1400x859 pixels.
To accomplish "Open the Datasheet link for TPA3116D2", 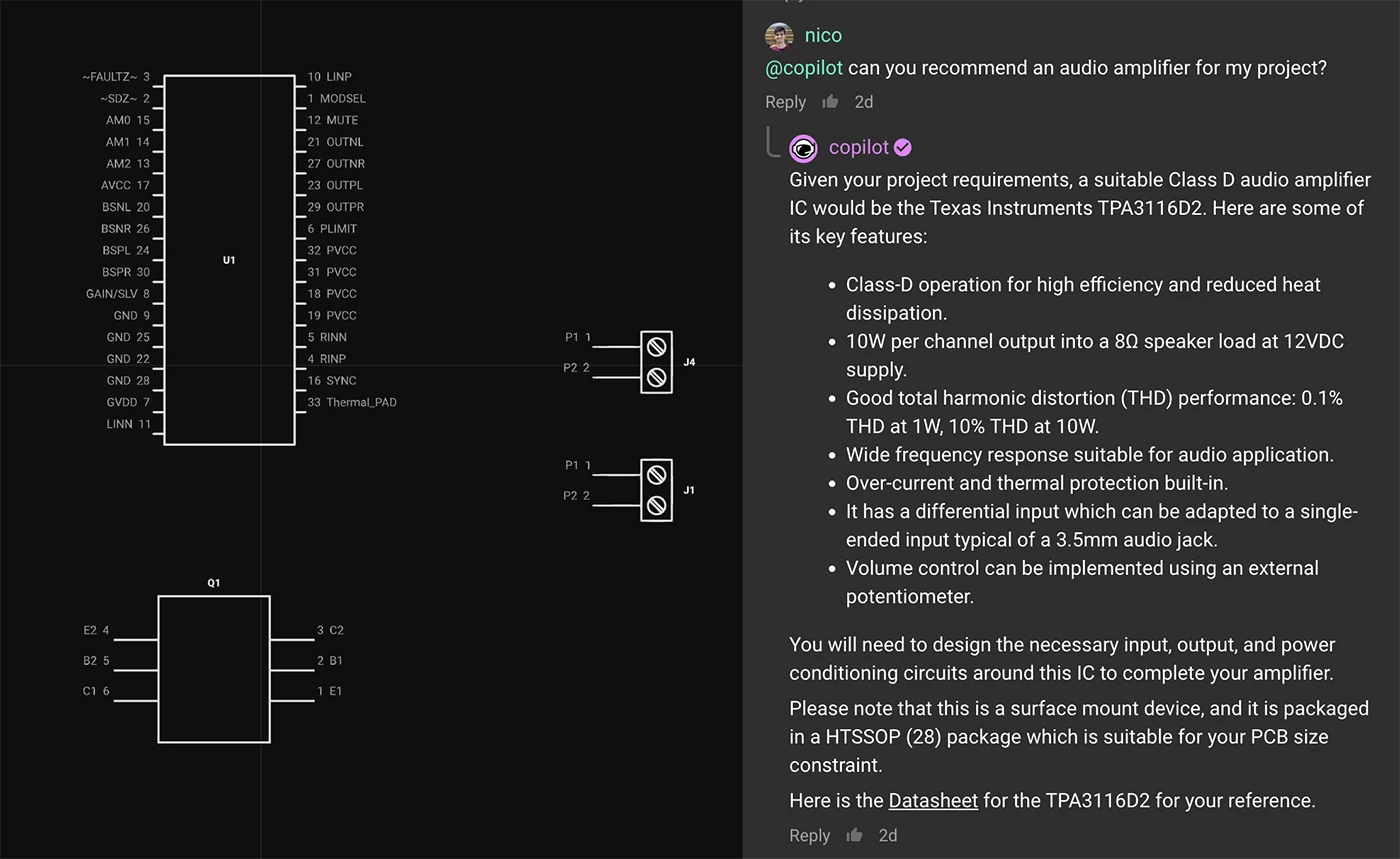I will coord(932,801).
